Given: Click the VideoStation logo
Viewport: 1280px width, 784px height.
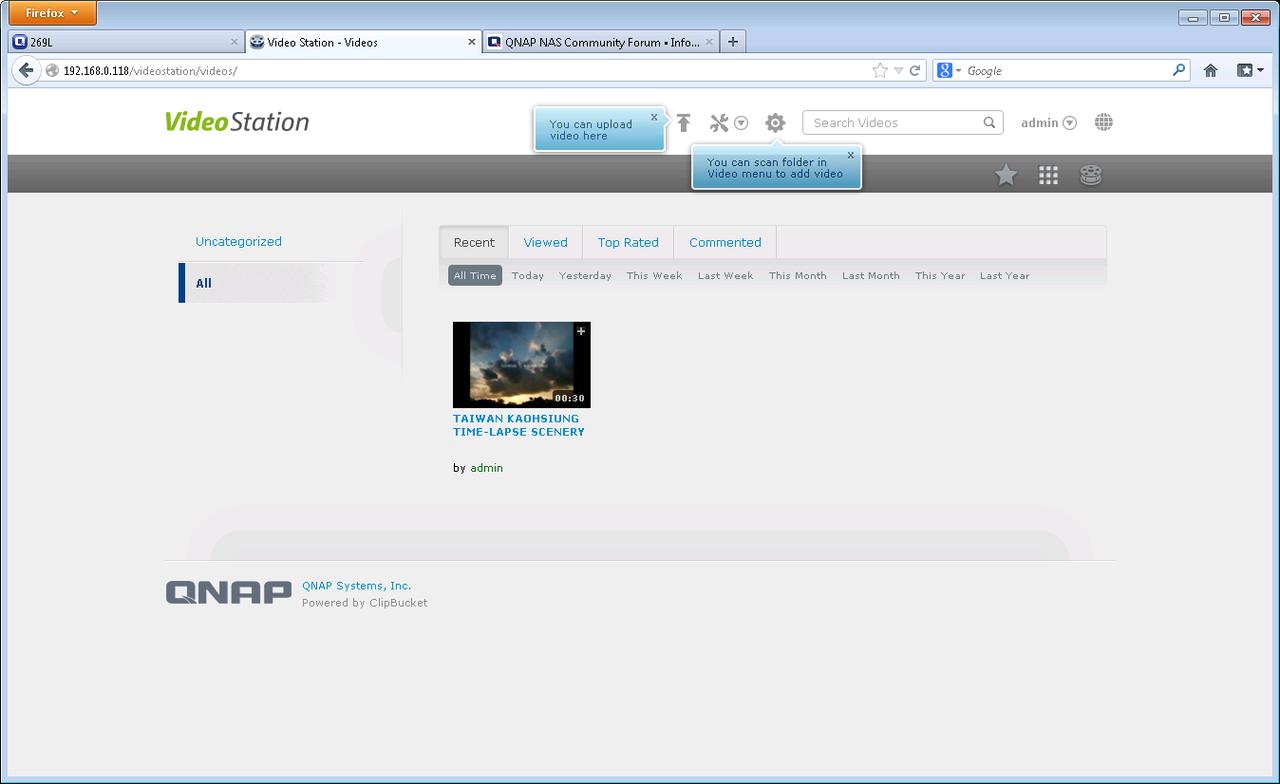Looking at the screenshot, I should click(237, 122).
